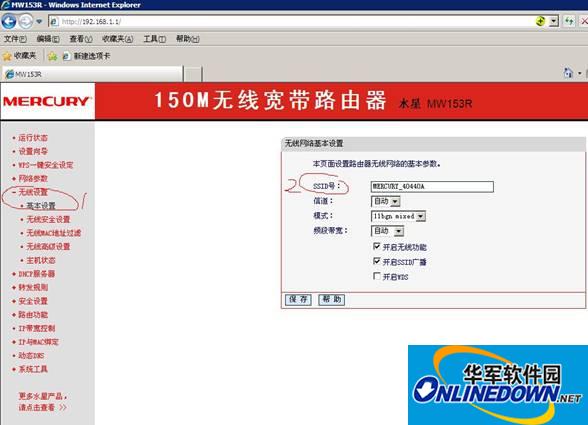Expand 系统工具 in sidebar

[33, 369]
